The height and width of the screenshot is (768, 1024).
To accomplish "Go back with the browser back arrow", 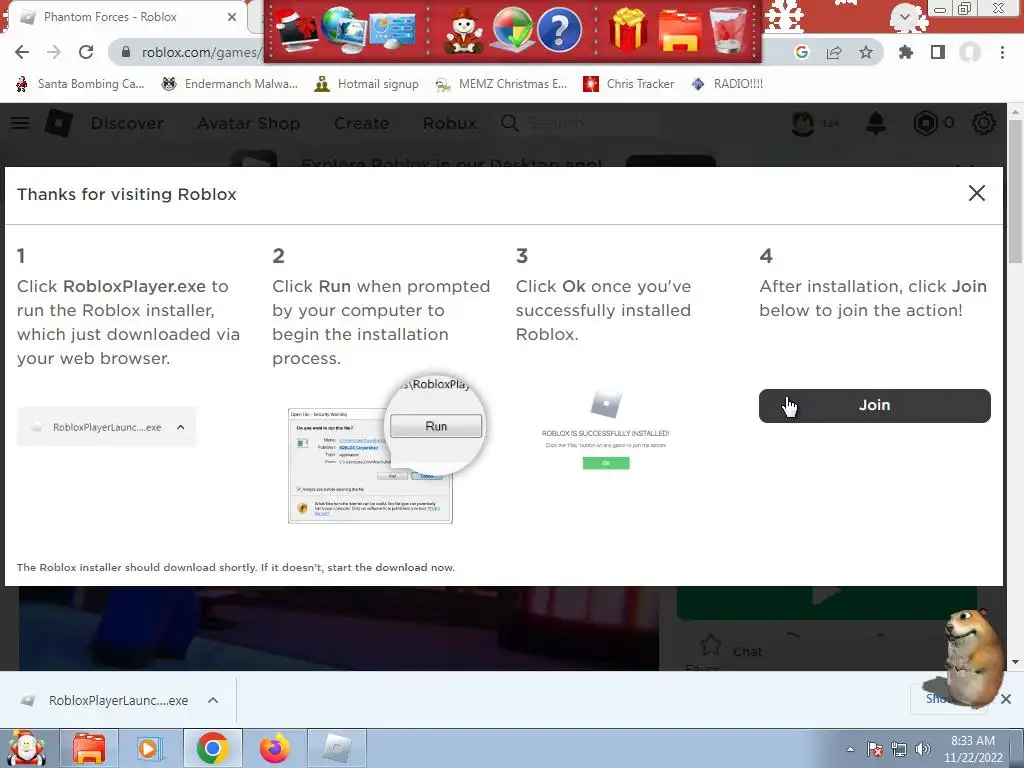I will tap(22, 52).
